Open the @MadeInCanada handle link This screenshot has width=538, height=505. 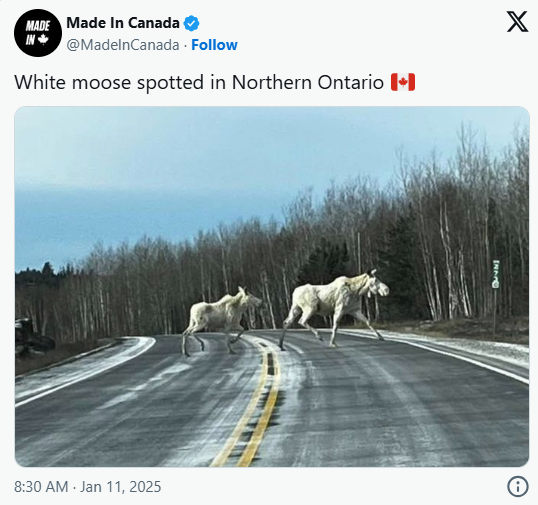123,45
